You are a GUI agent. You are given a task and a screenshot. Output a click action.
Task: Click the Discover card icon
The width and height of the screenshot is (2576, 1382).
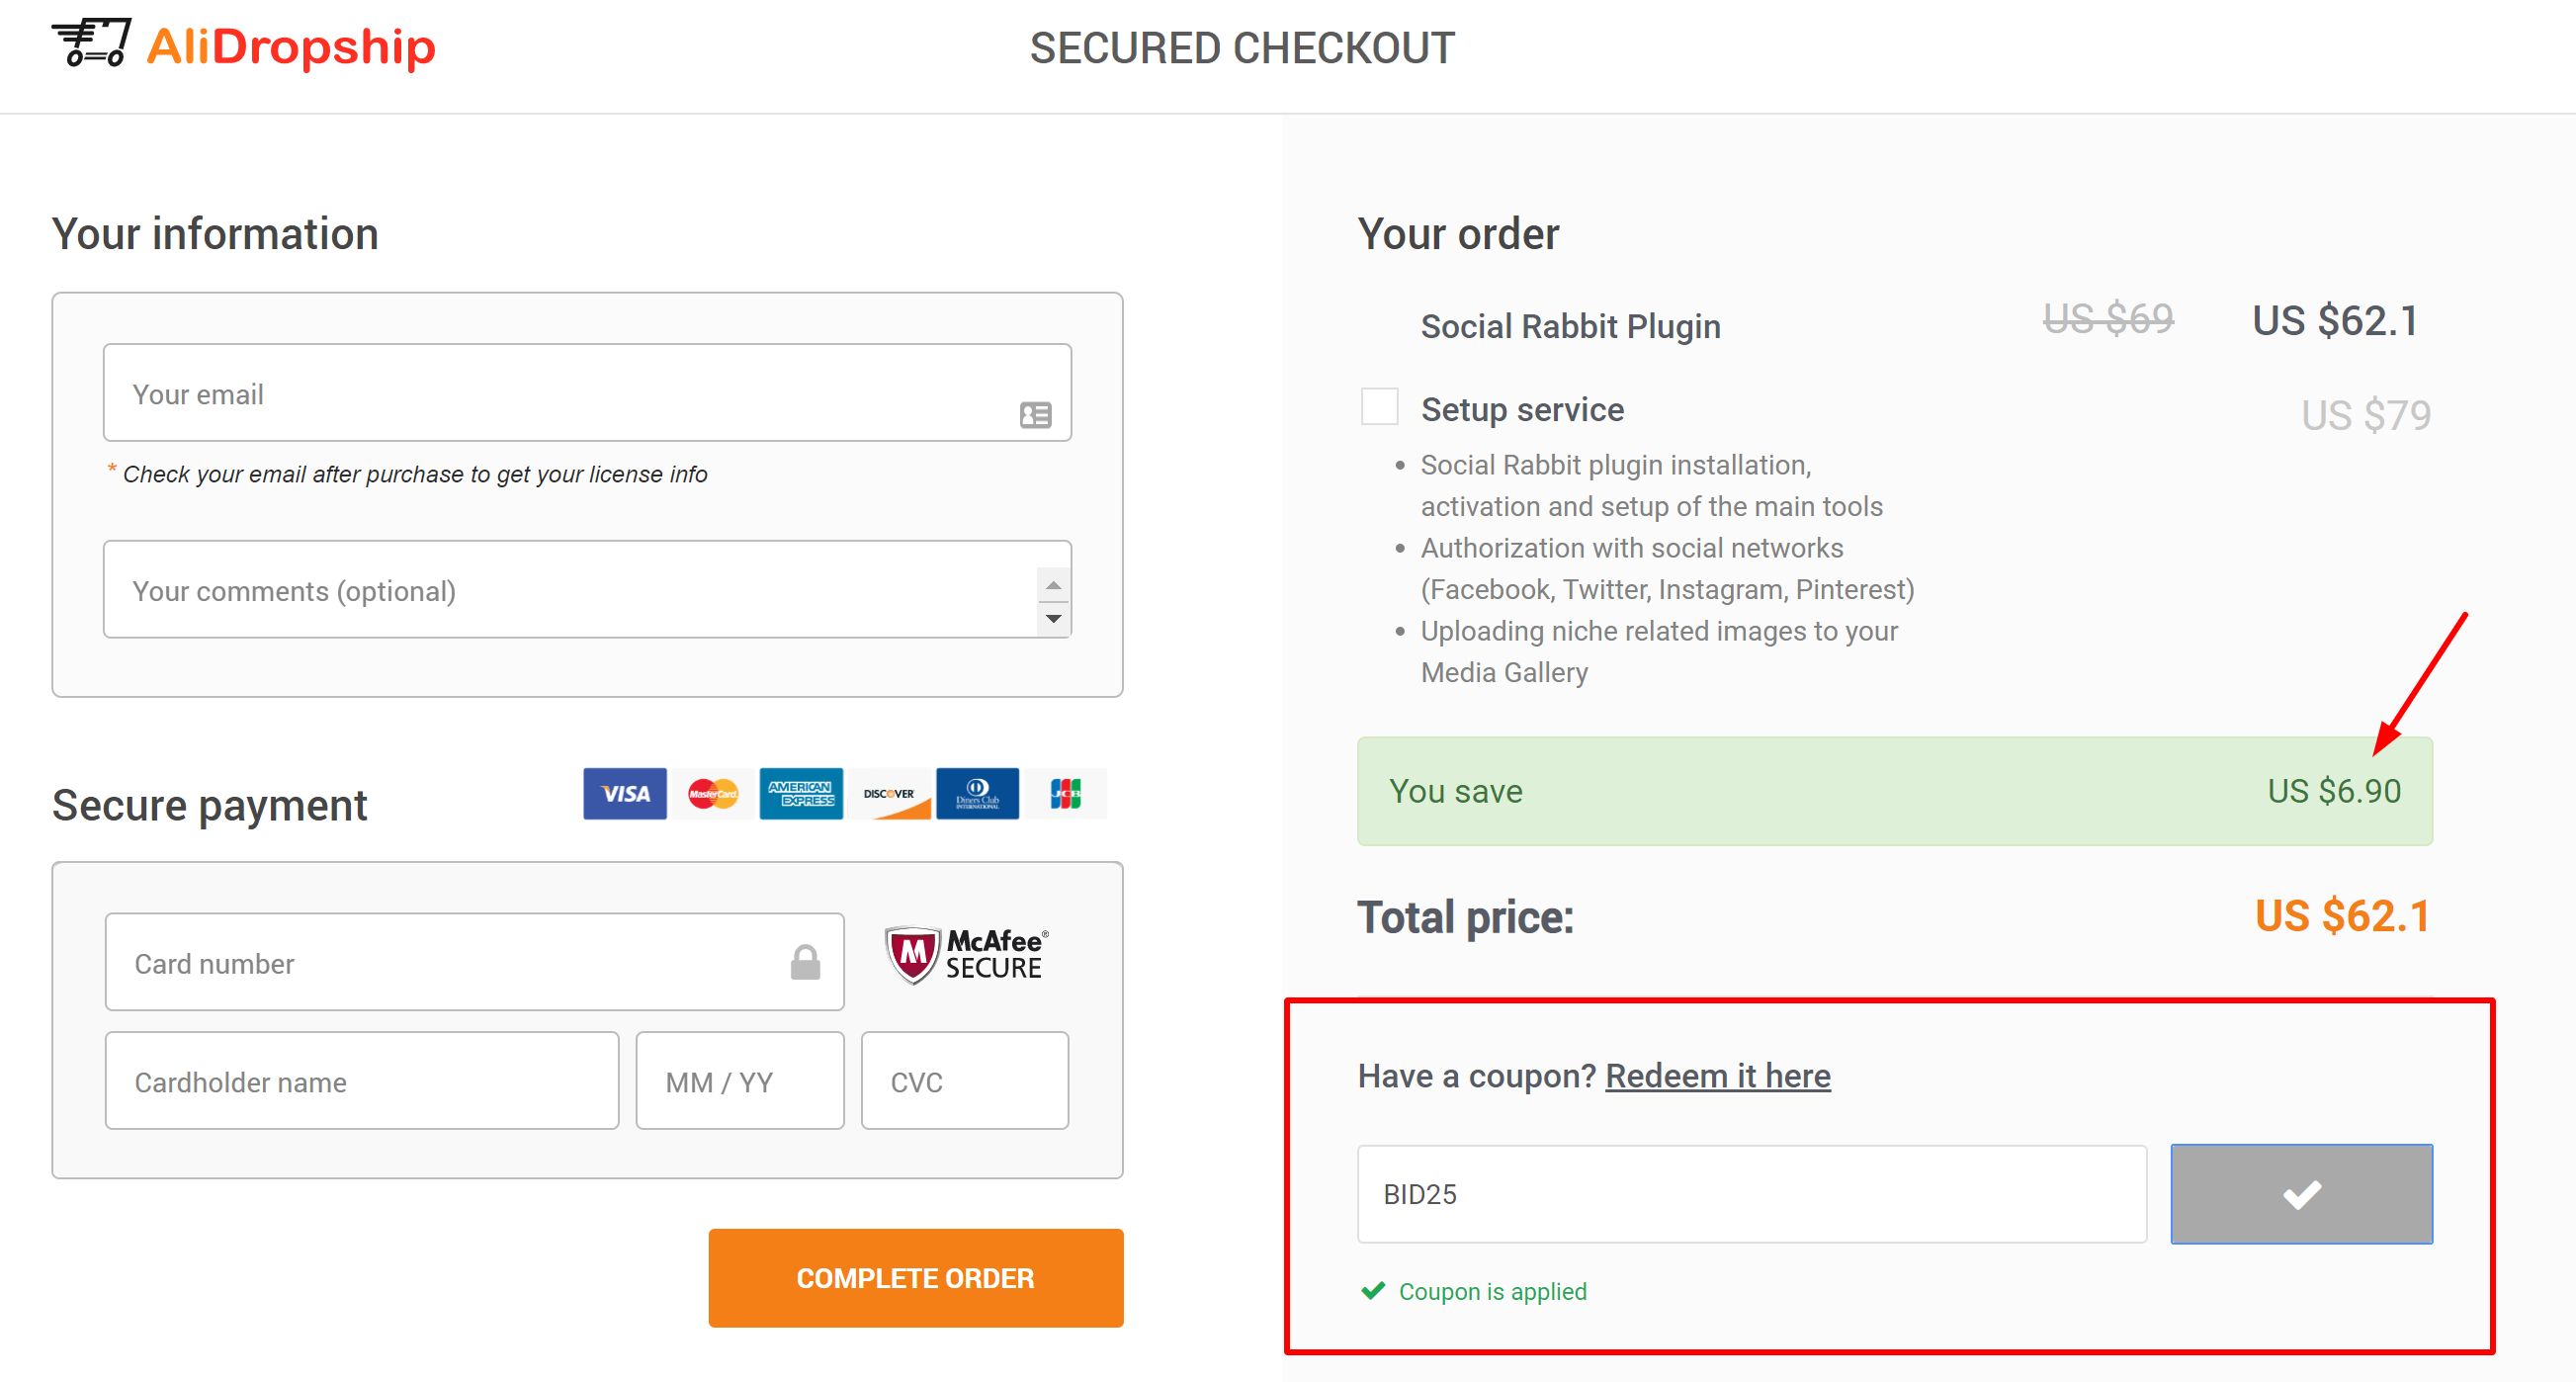click(x=889, y=793)
